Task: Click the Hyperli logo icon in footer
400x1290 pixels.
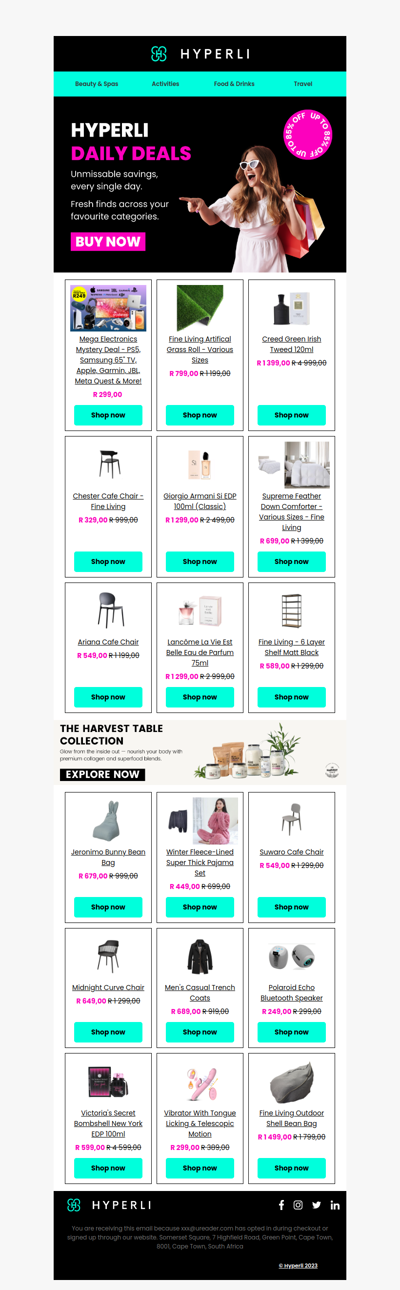Action: tap(73, 1205)
